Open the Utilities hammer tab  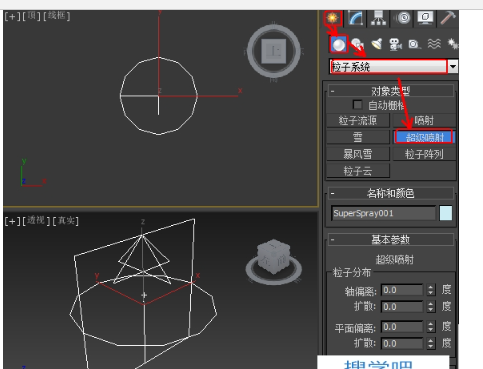pyautogui.click(x=448, y=18)
